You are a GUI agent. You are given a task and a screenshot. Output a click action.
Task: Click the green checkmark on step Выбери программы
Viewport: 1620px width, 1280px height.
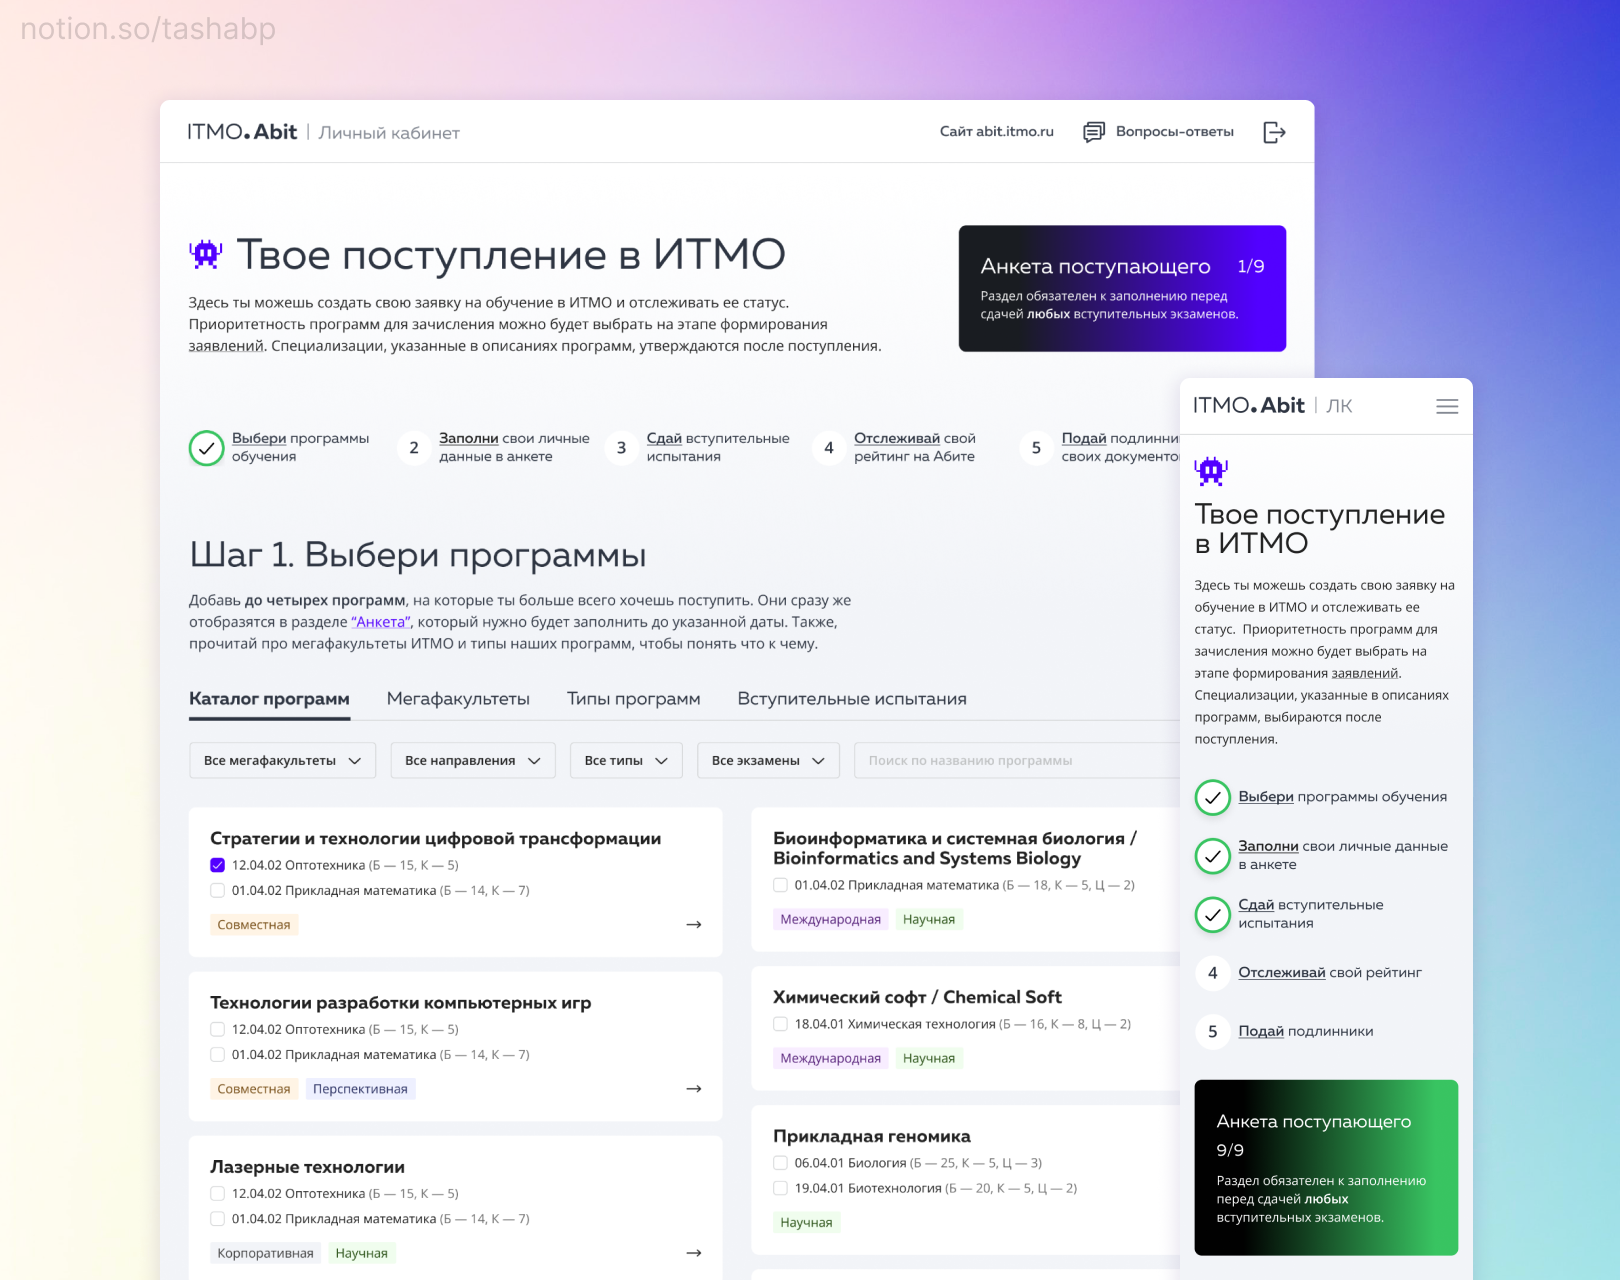coord(206,448)
